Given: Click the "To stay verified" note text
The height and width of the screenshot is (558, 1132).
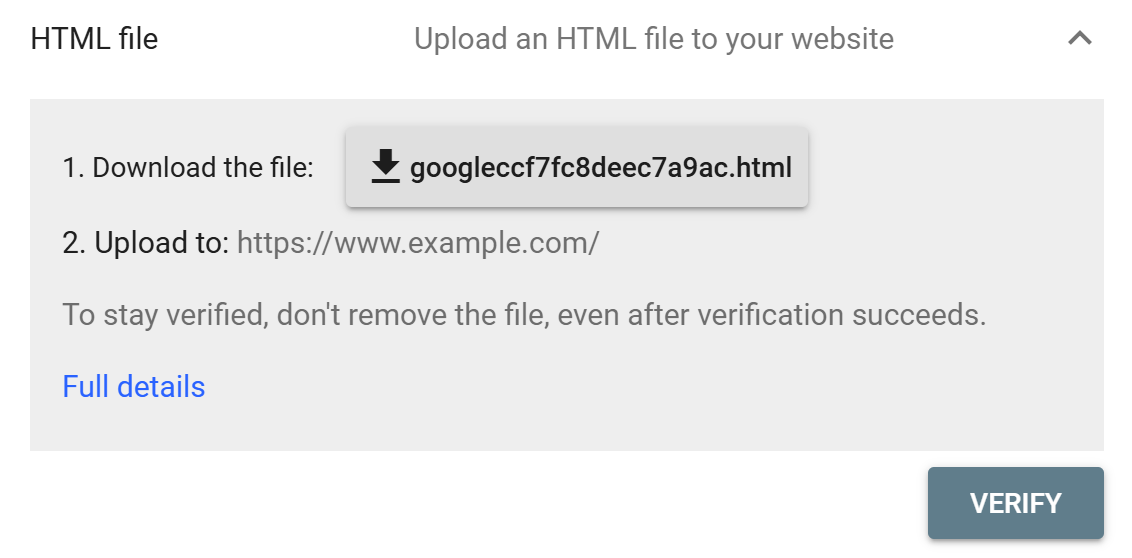Looking at the screenshot, I should [524, 315].
